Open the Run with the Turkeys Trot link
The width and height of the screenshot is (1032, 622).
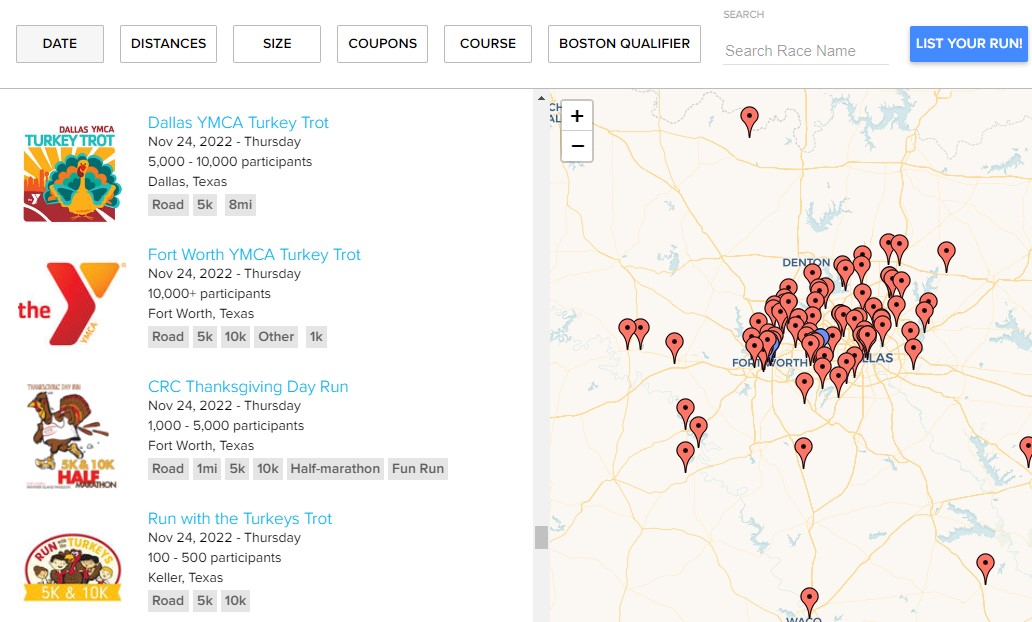(x=240, y=519)
